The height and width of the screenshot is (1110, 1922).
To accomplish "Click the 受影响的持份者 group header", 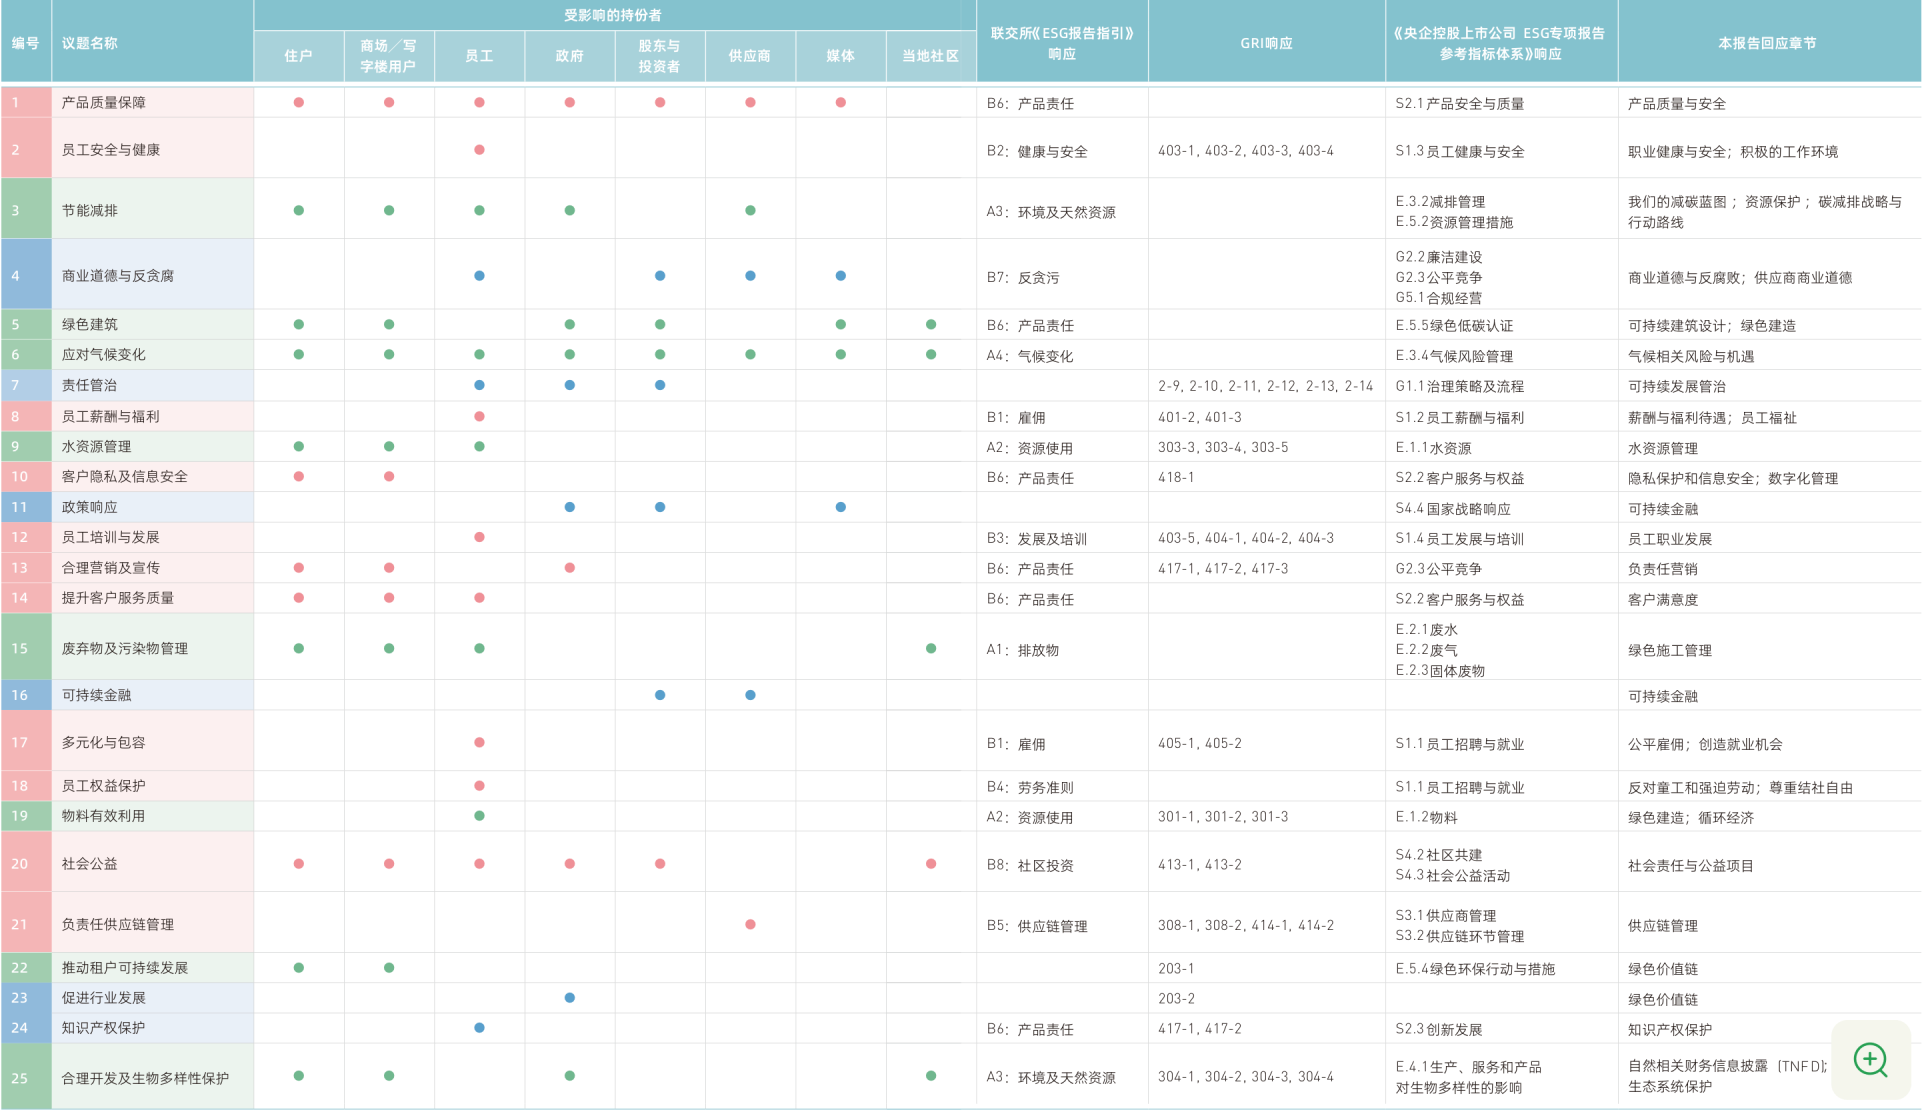I will [x=613, y=15].
